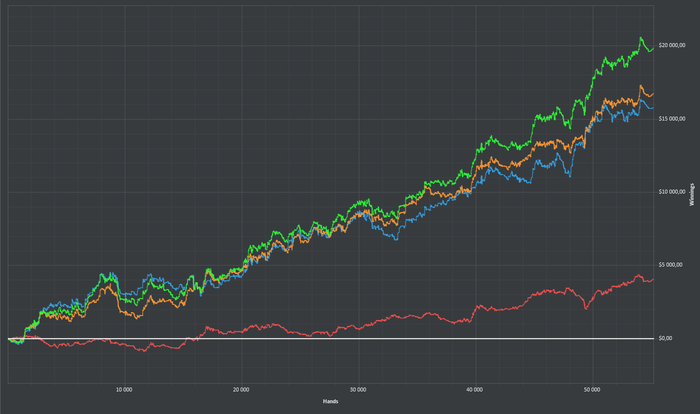Screen dimensions: 700x414
Task: Click the $10 000,00 axis label
Action: tap(672, 192)
